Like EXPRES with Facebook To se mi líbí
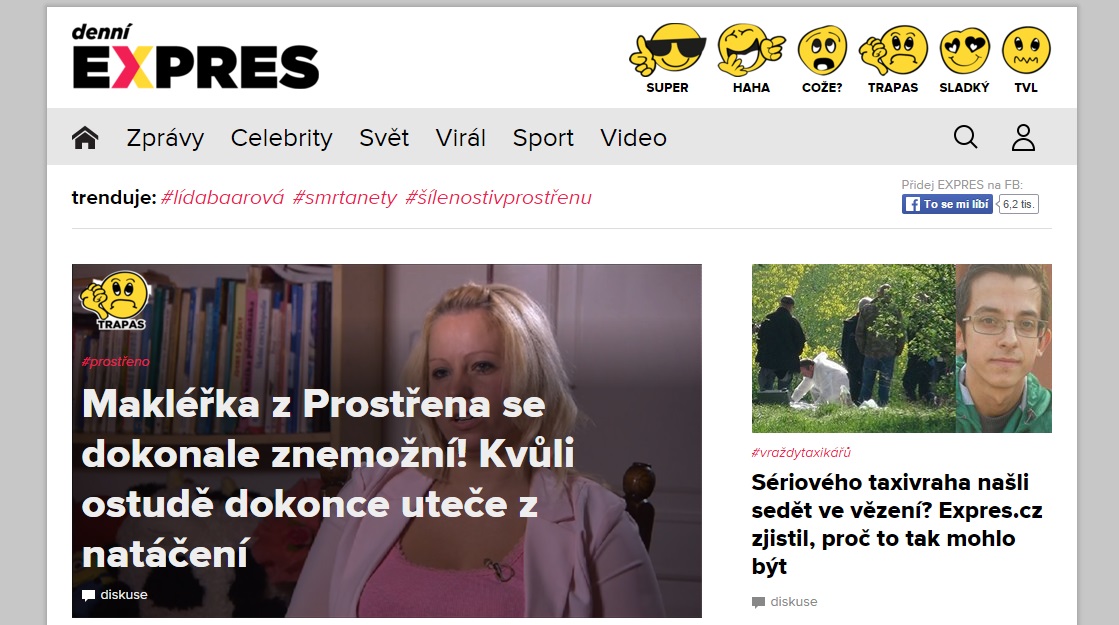 pyautogui.click(x=947, y=204)
